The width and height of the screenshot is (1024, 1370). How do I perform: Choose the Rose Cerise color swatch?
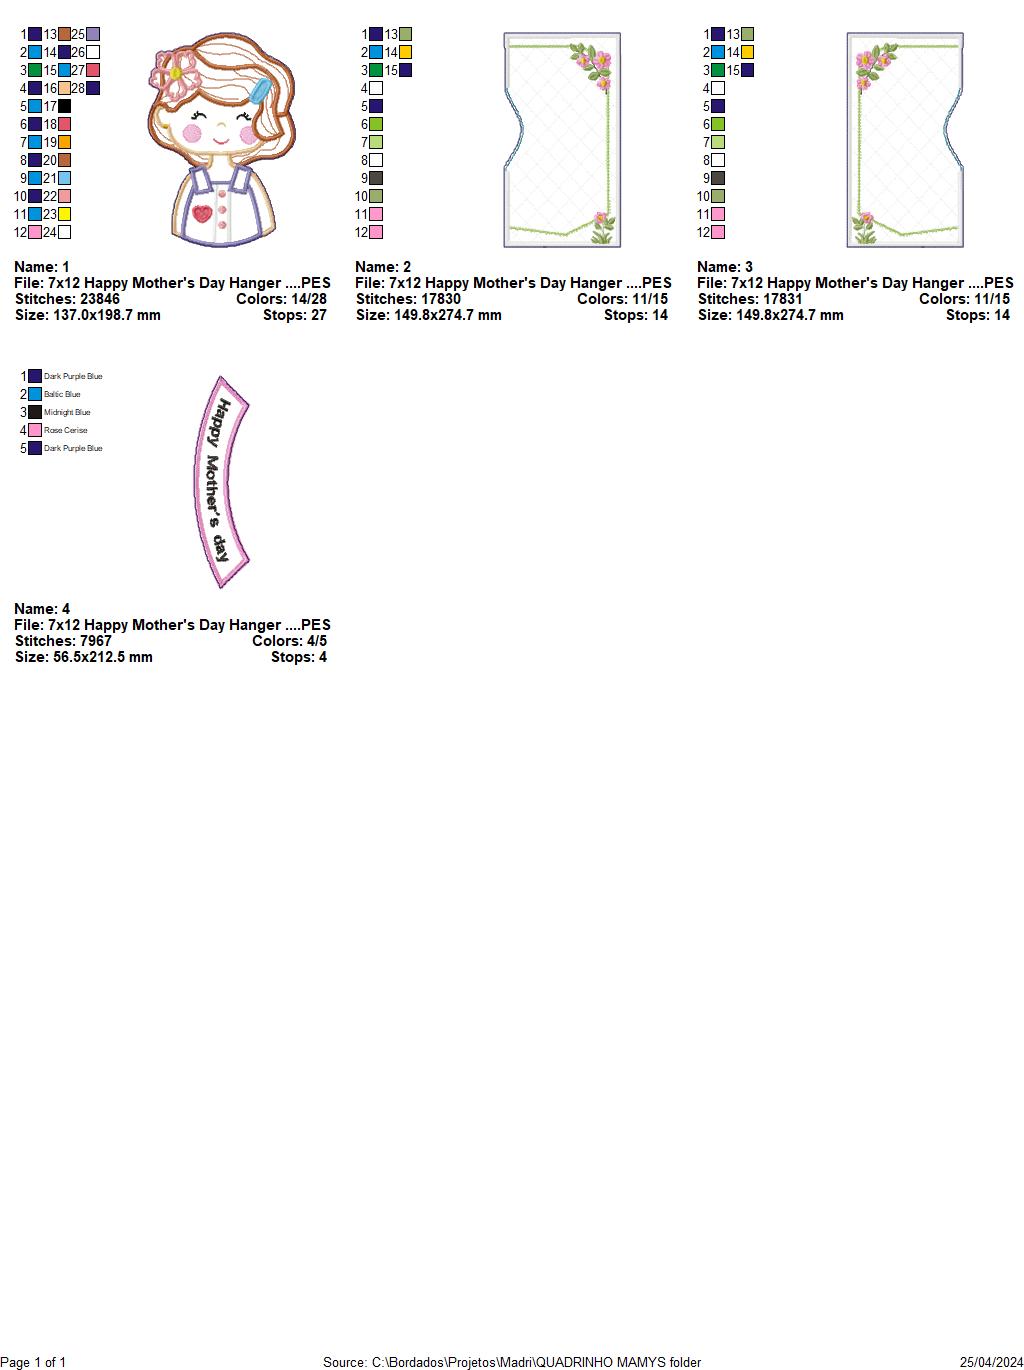coord(35,430)
